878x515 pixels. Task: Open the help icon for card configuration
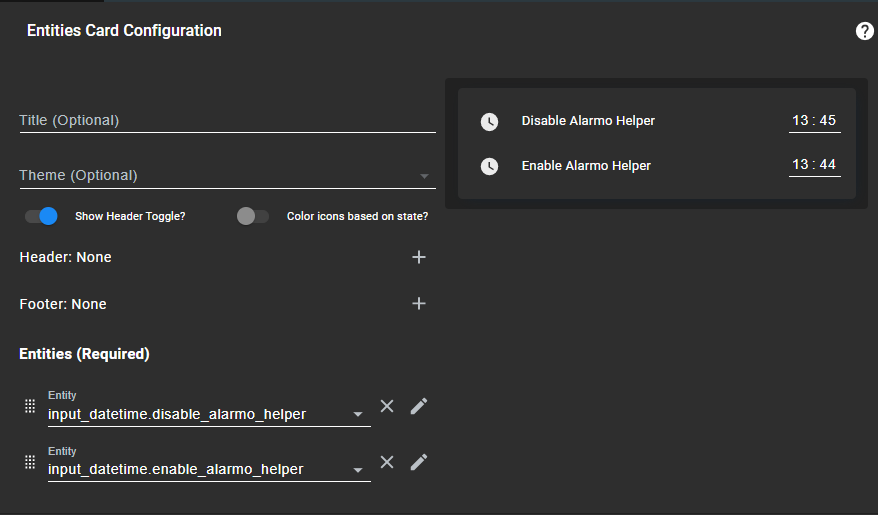click(865, 31)
